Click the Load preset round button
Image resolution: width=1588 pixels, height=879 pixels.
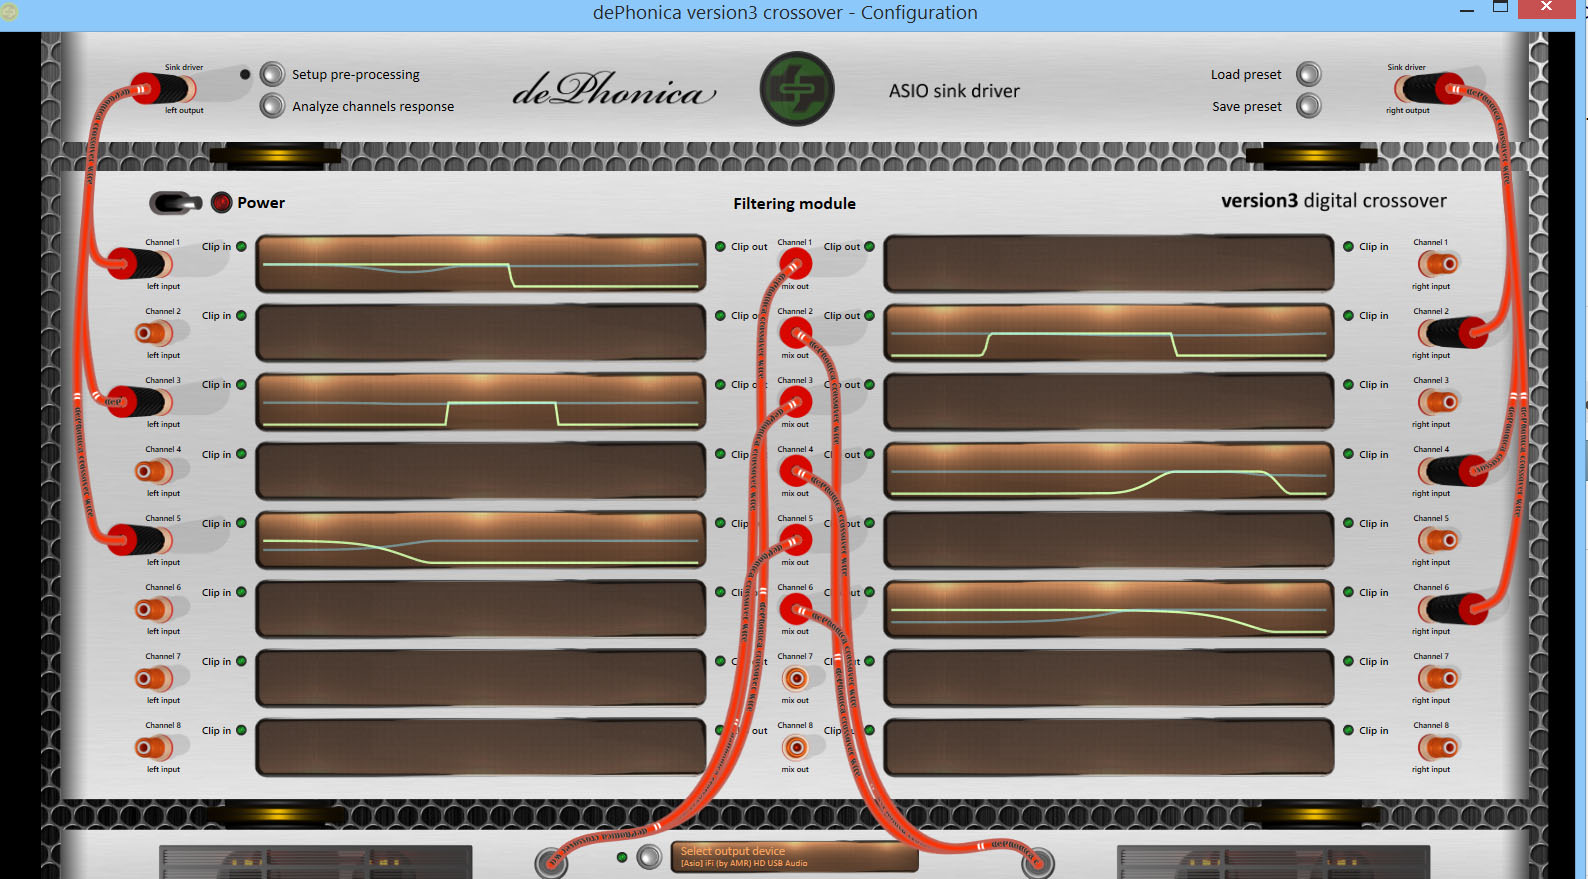click(x=1308, y=74)
